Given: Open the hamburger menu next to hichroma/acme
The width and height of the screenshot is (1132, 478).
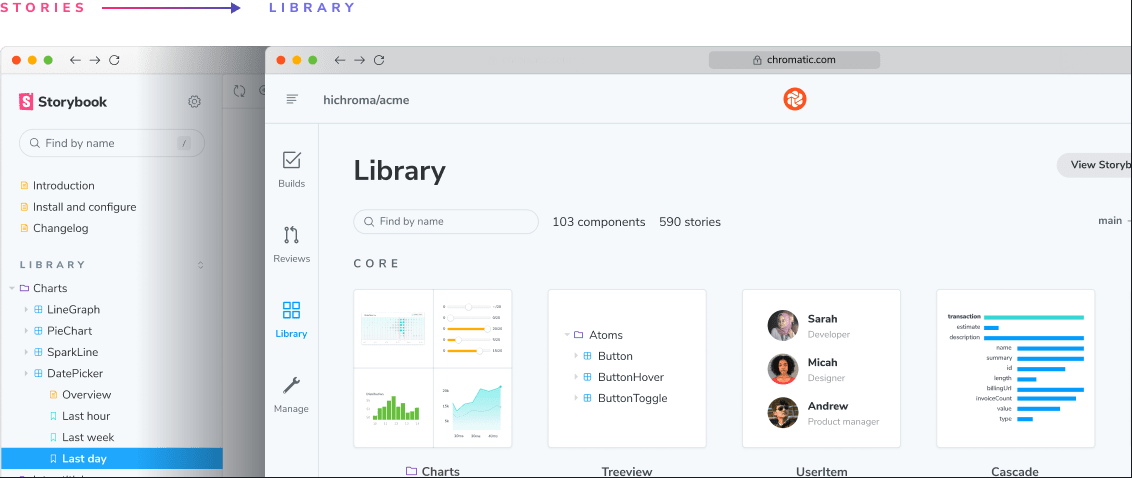Looking at the screenshot, I should pos(292,99).
